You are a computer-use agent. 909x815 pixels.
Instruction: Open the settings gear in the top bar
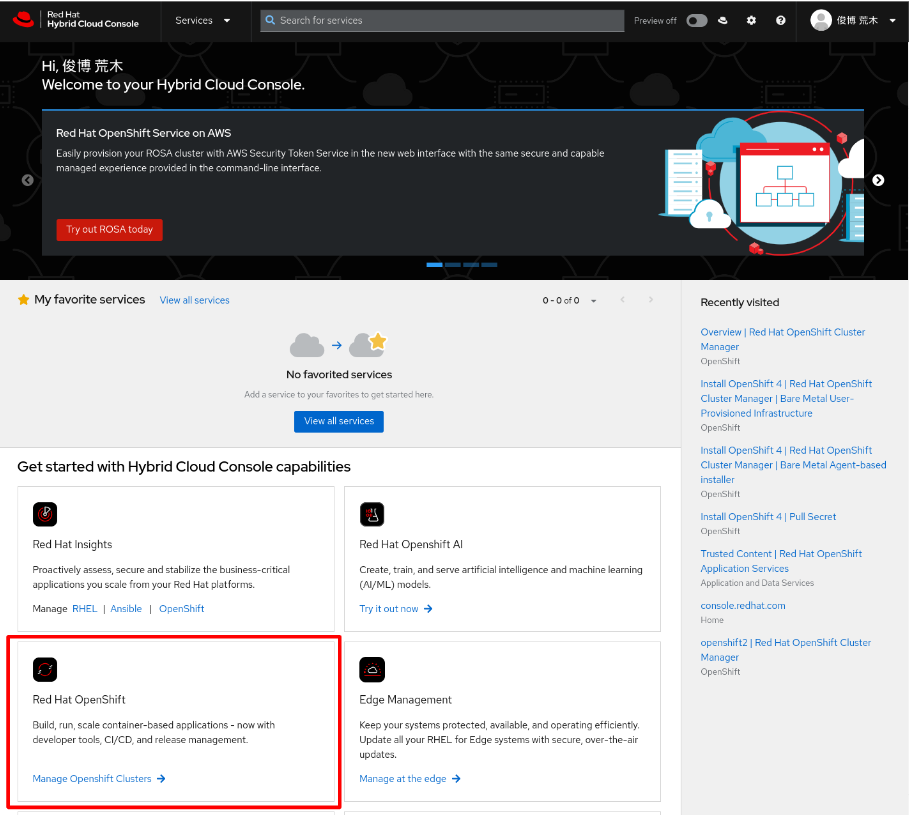click(751, 20)
